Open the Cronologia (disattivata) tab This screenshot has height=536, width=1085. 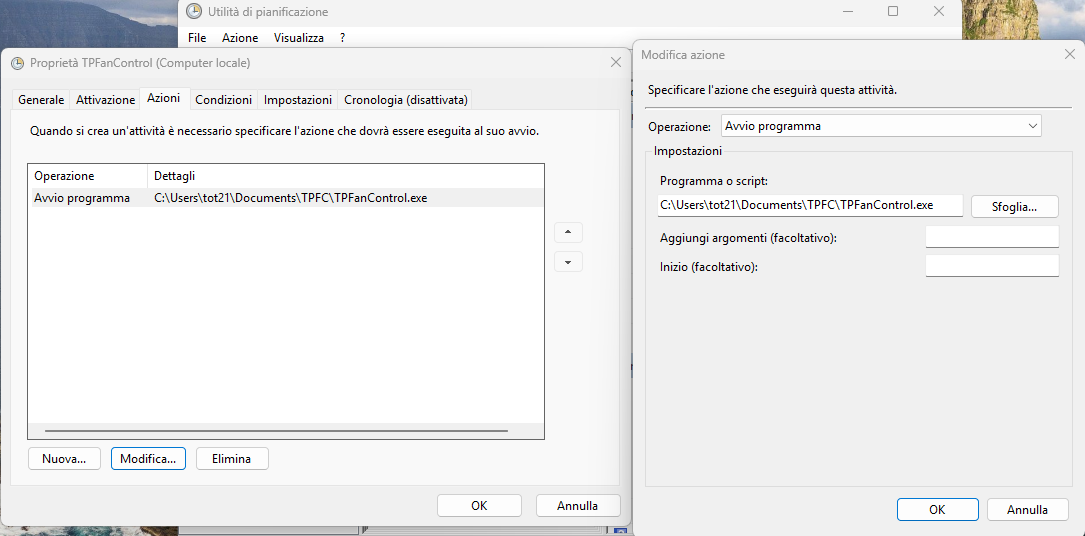coord(405,100)
